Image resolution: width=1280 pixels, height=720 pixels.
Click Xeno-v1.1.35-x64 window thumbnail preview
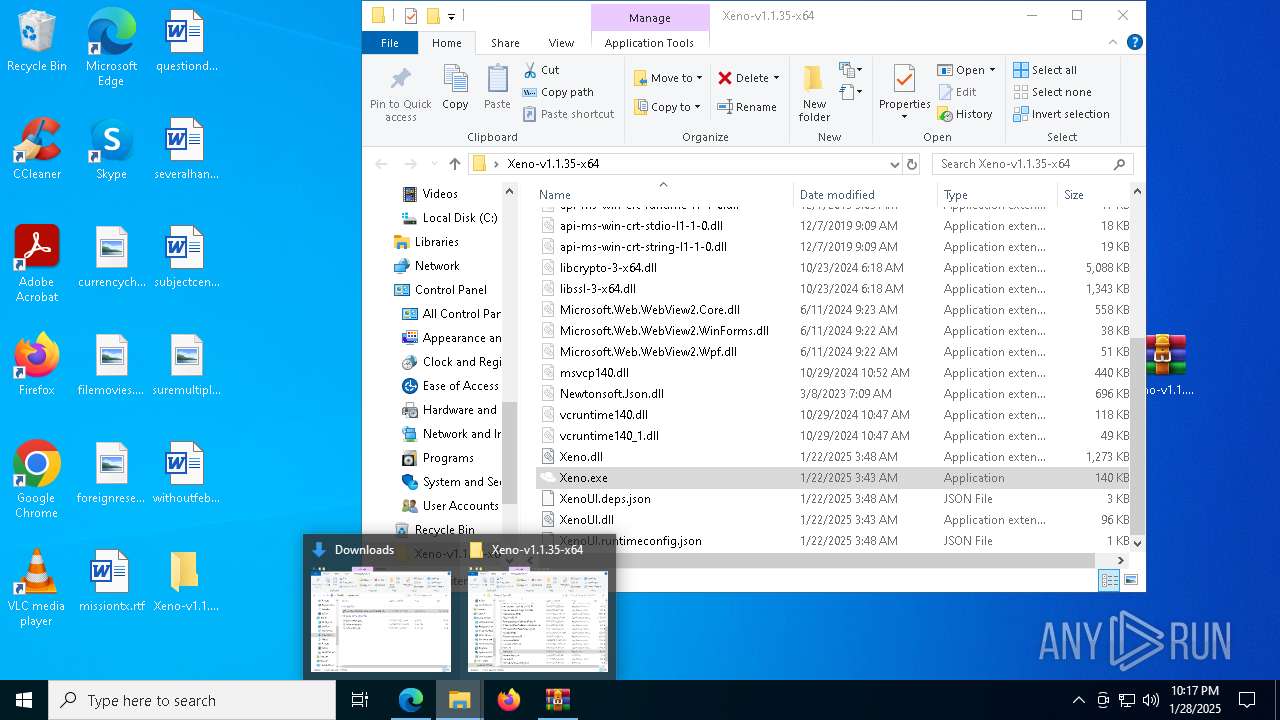[538, 621]
